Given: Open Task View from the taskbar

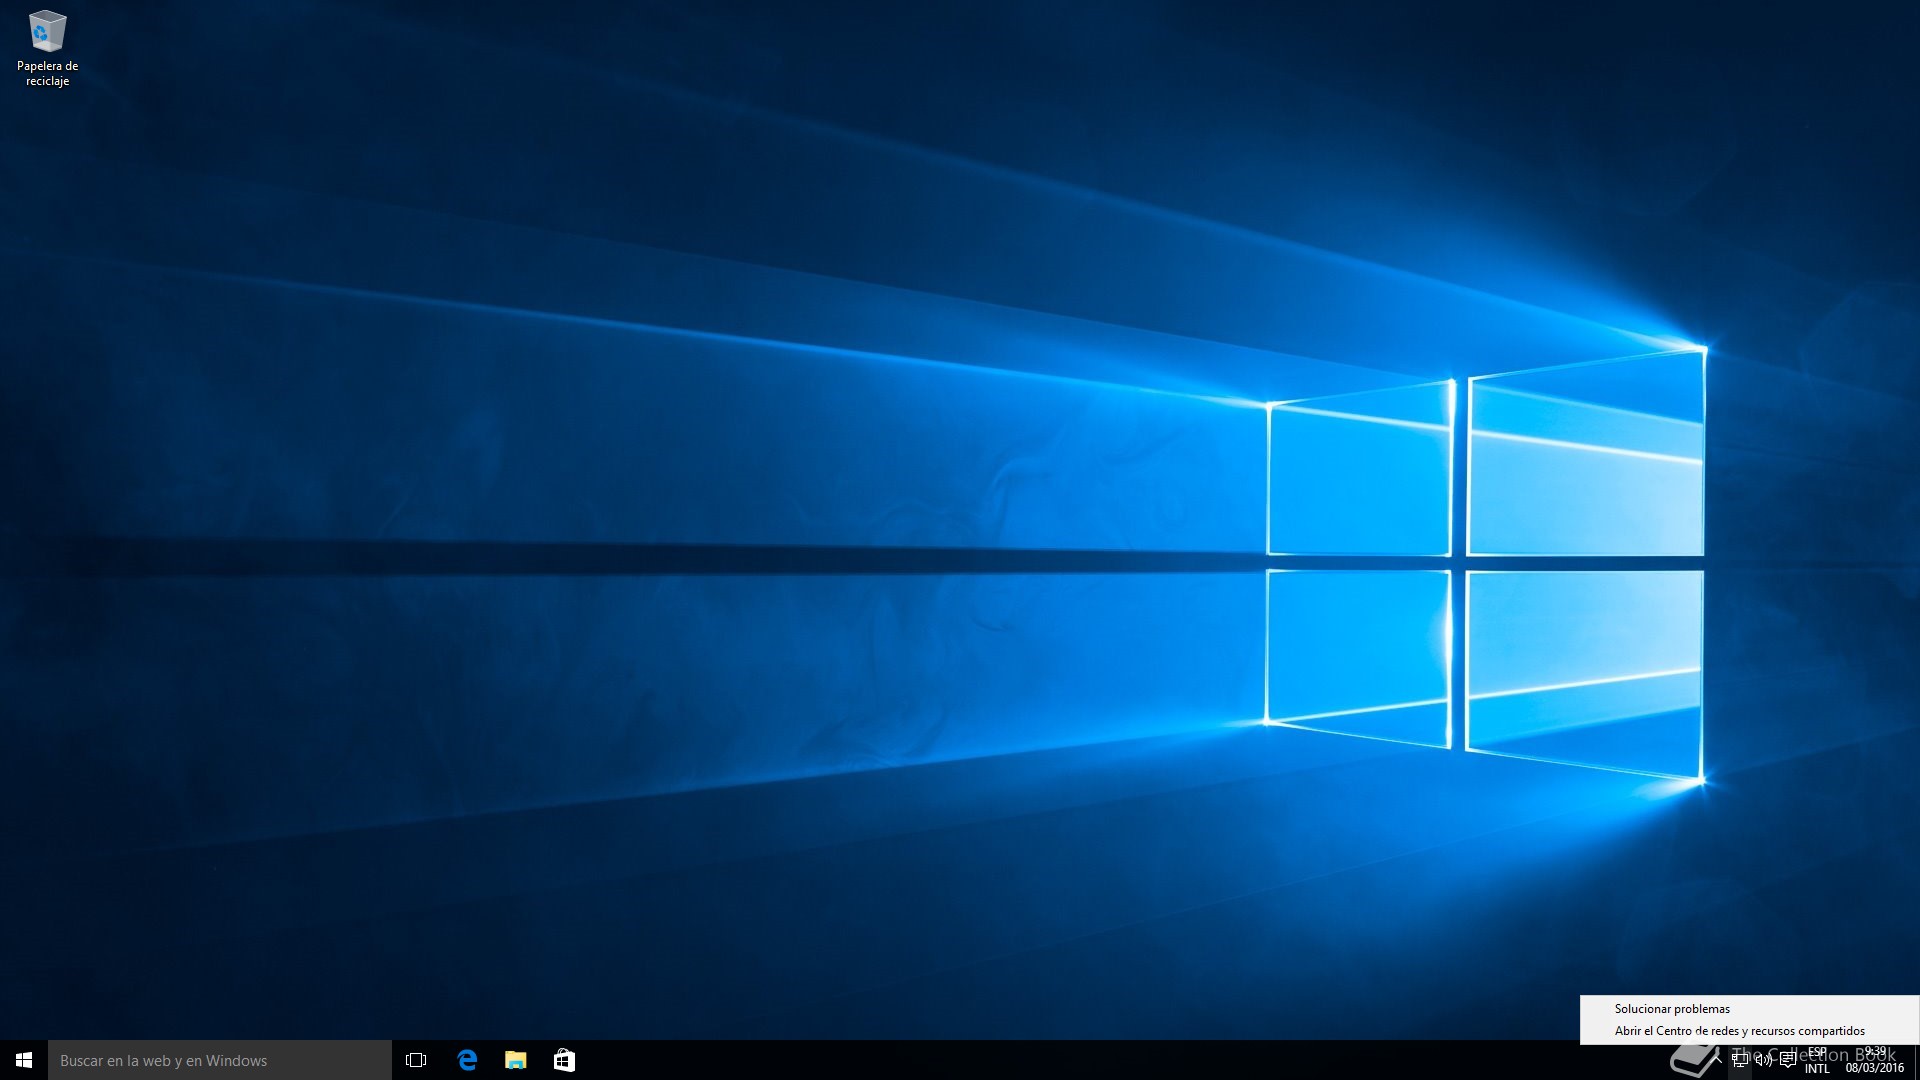Looking at the screenshot, I should 416,1060.
